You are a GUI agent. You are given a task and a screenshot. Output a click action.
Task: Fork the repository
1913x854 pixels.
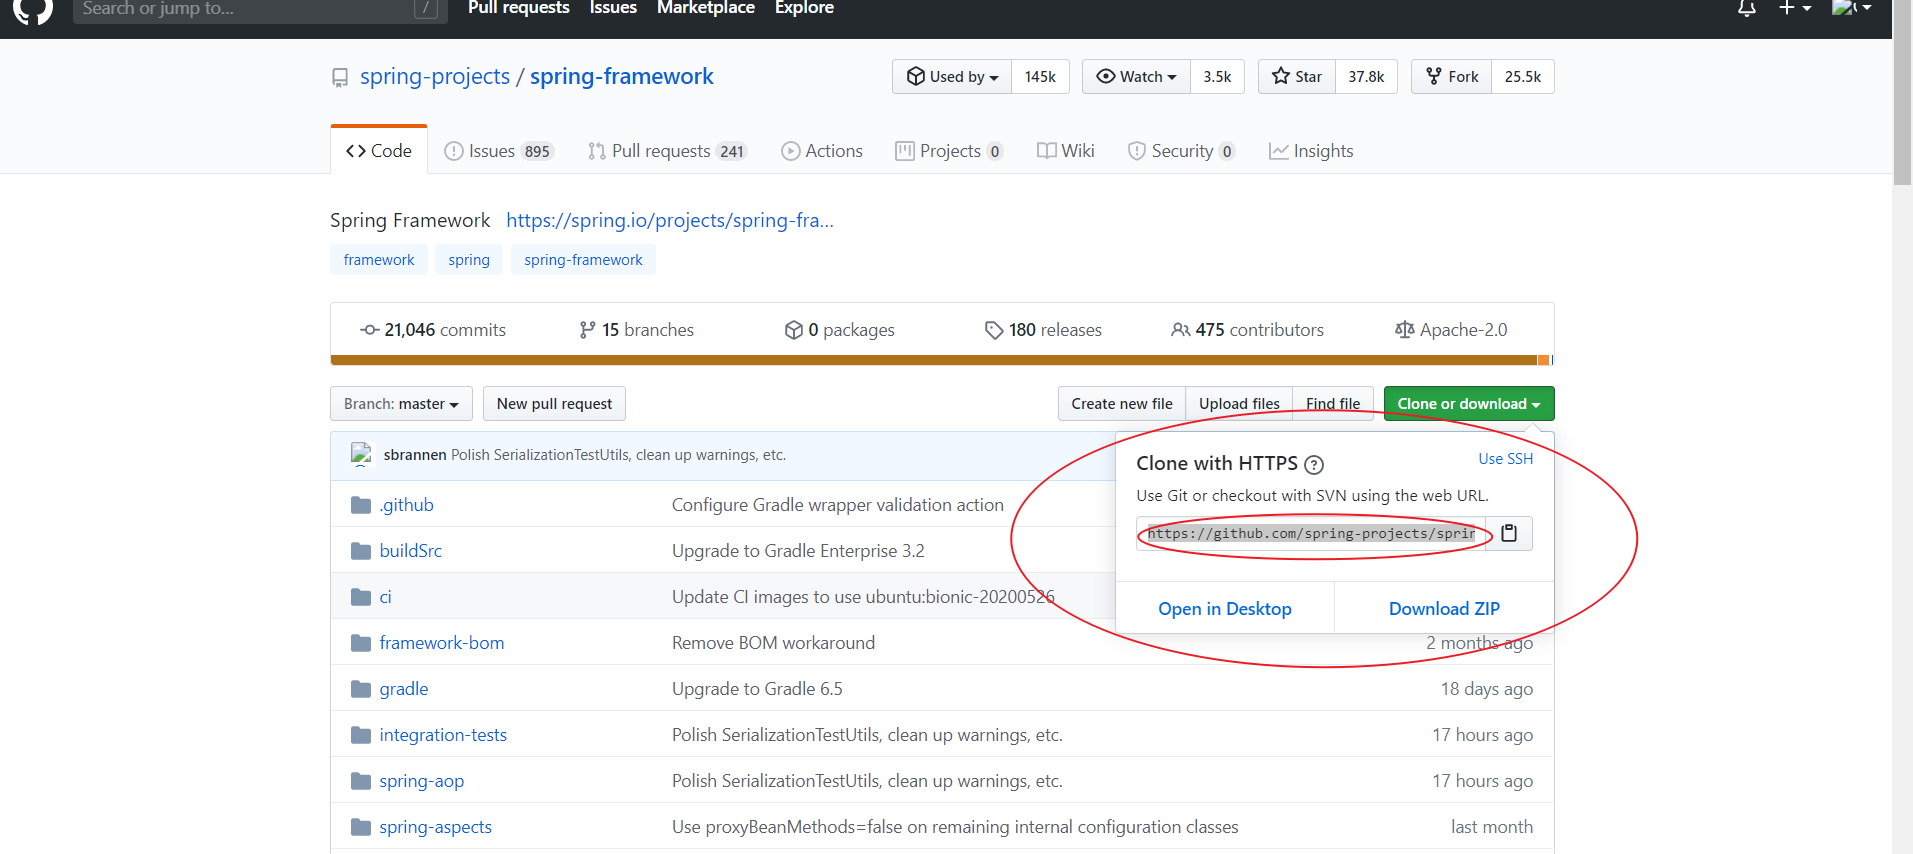coord(1452,77)
